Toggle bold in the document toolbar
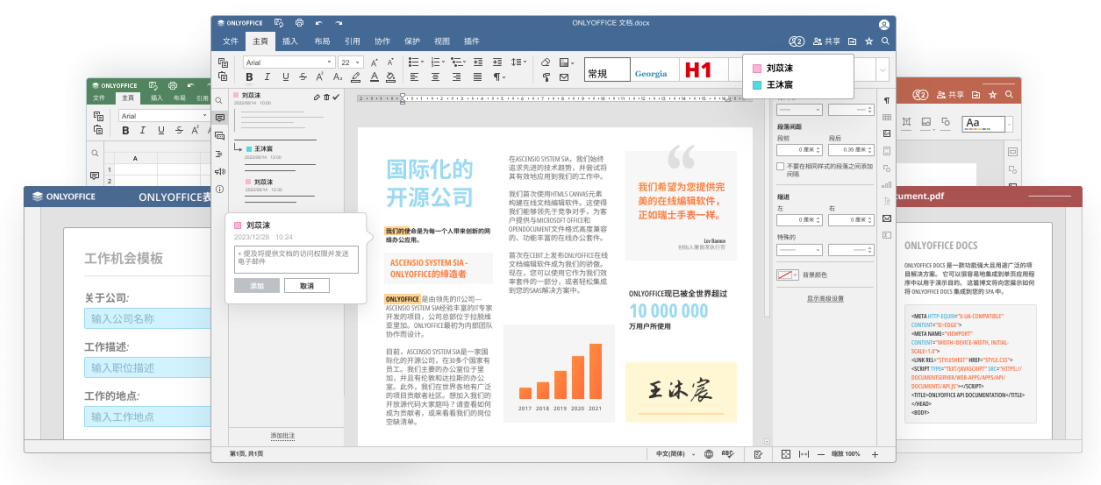This screenshot has width=1101, height=485. [249, 77]
